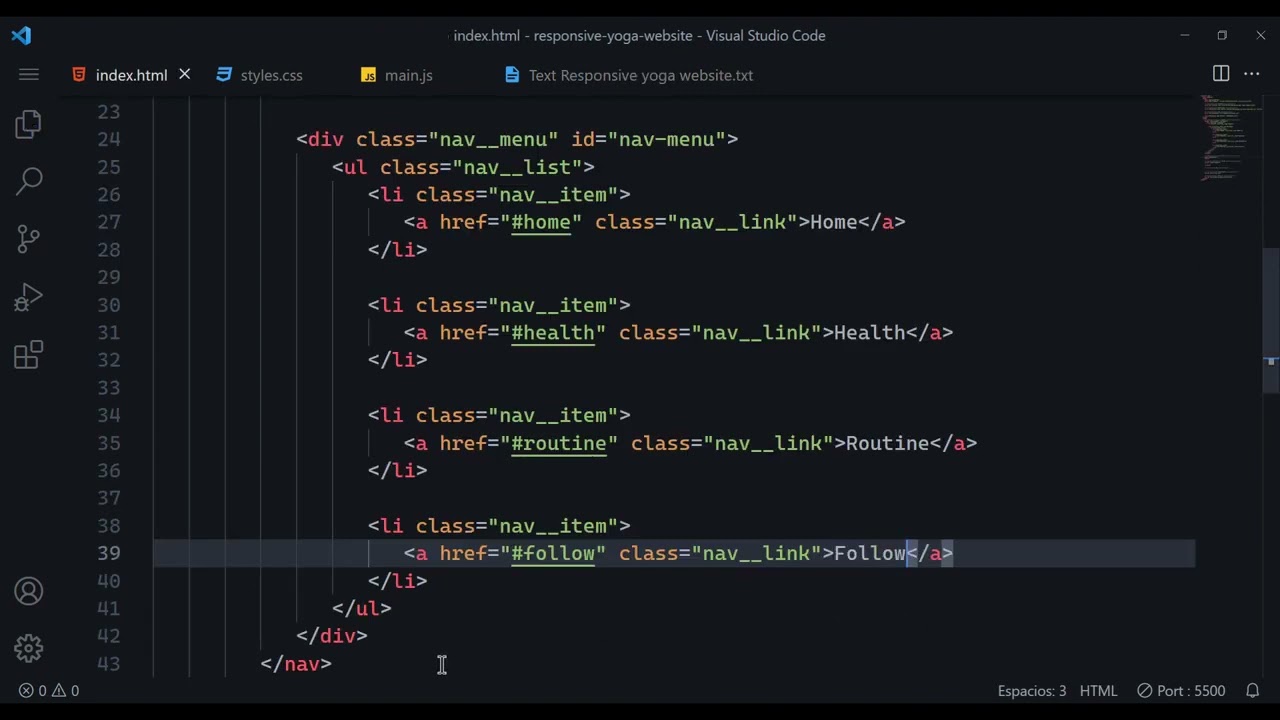Image resolution: width=1280 pixels, height=720 pixels.
Task: Open the More Actions ellipsis menu
Action: [1252, 74]
